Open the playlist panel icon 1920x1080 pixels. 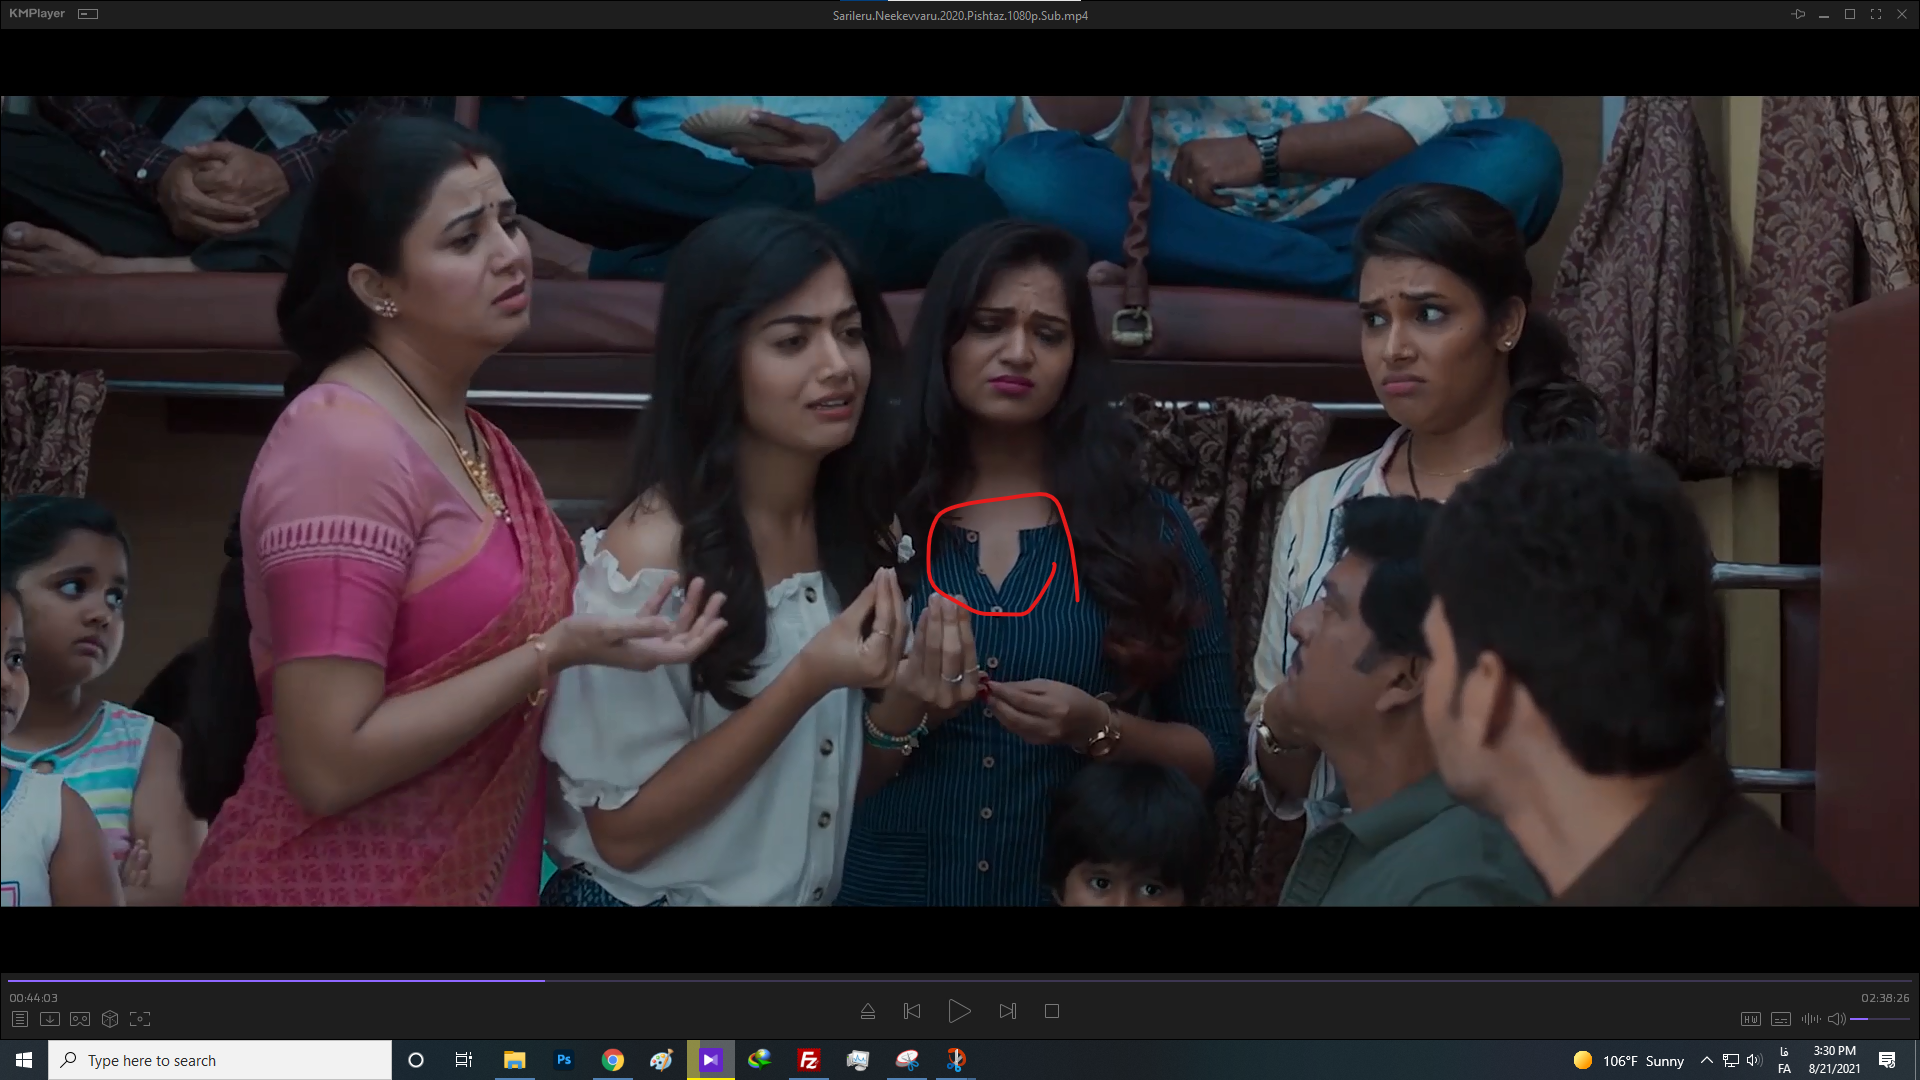coord(20,1019)
